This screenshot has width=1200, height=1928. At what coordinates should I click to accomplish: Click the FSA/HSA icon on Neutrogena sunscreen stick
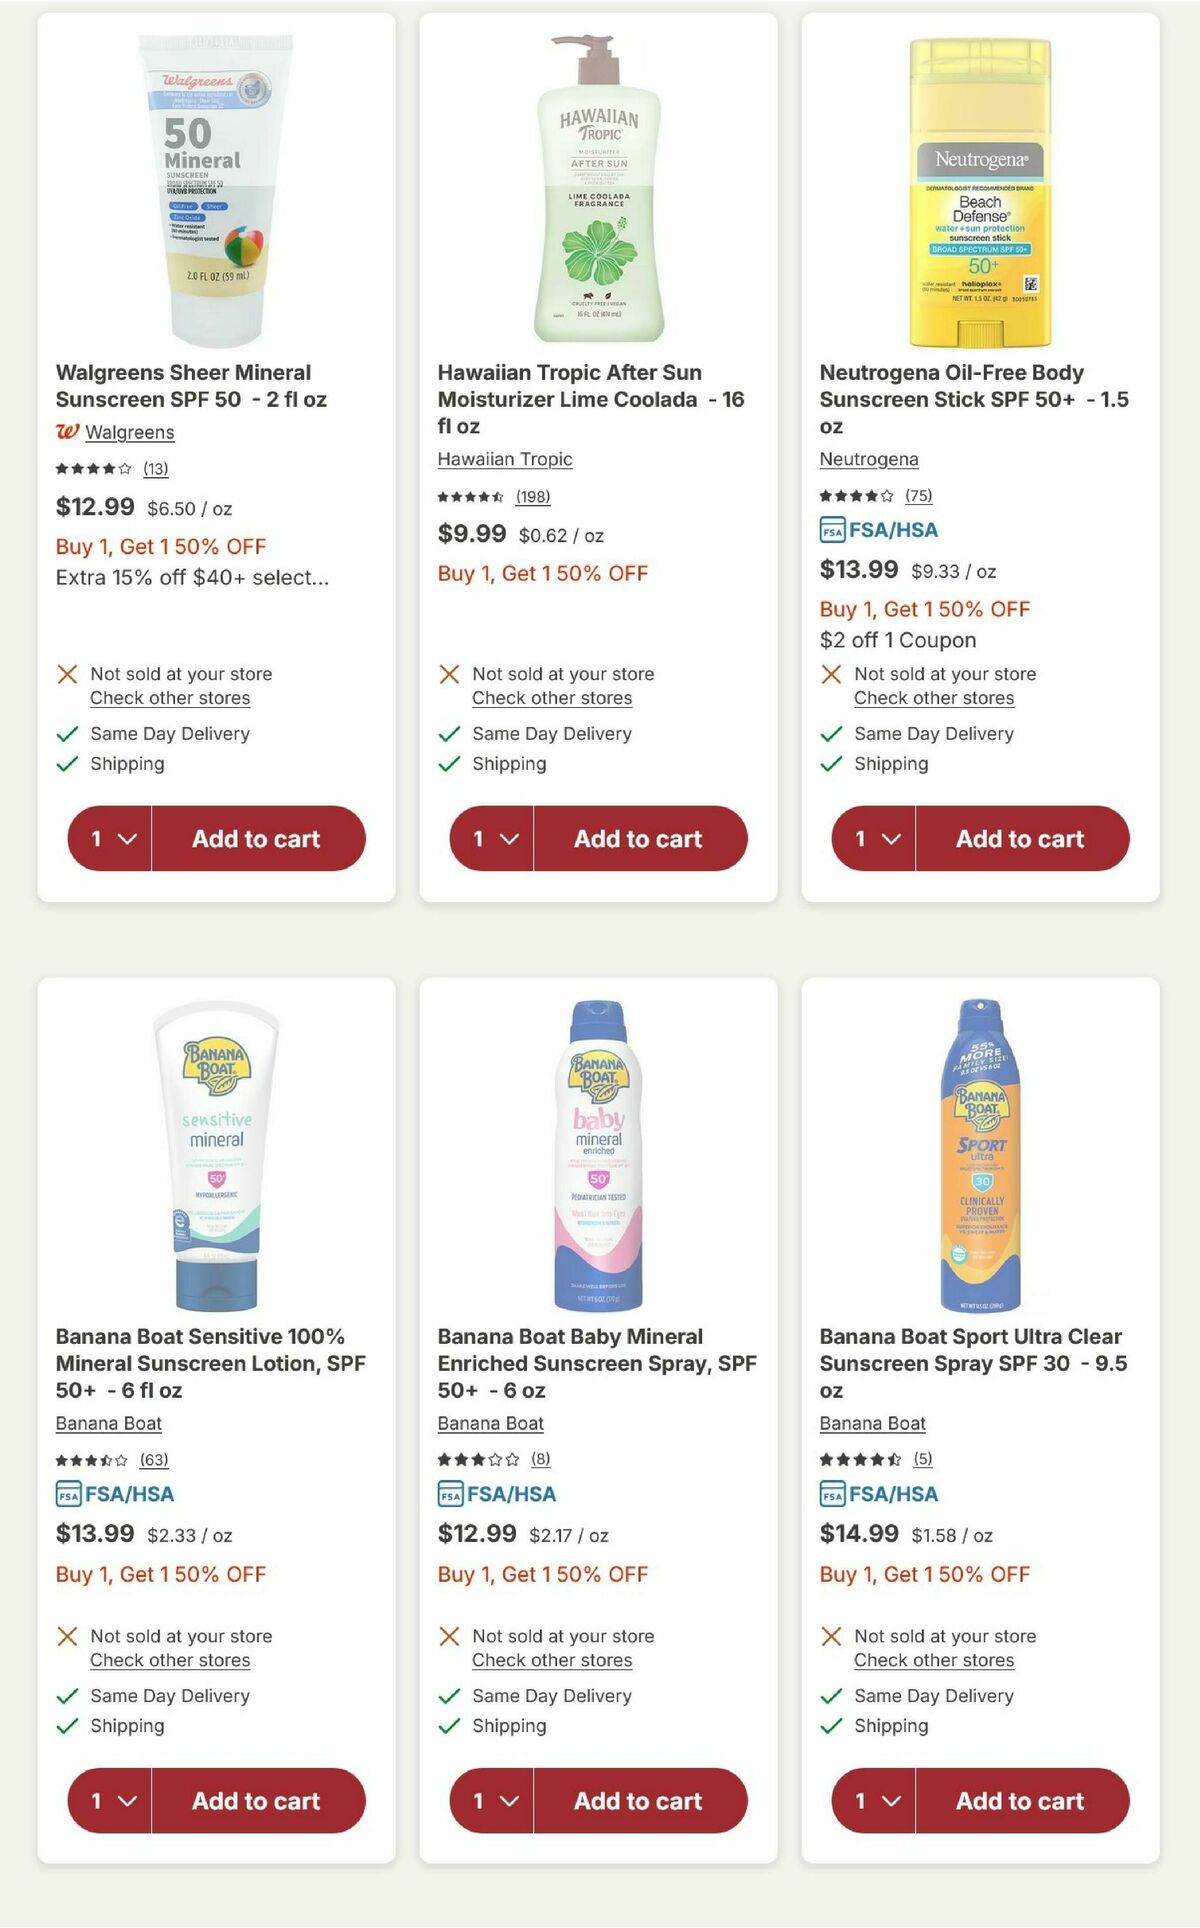pyautogui.click(x=831, y=530)
